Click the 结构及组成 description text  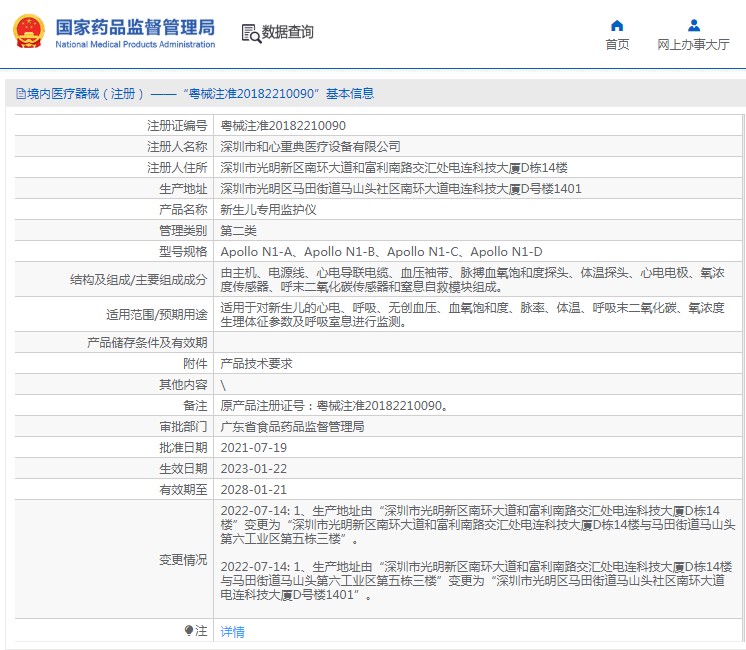click(472, 280)
